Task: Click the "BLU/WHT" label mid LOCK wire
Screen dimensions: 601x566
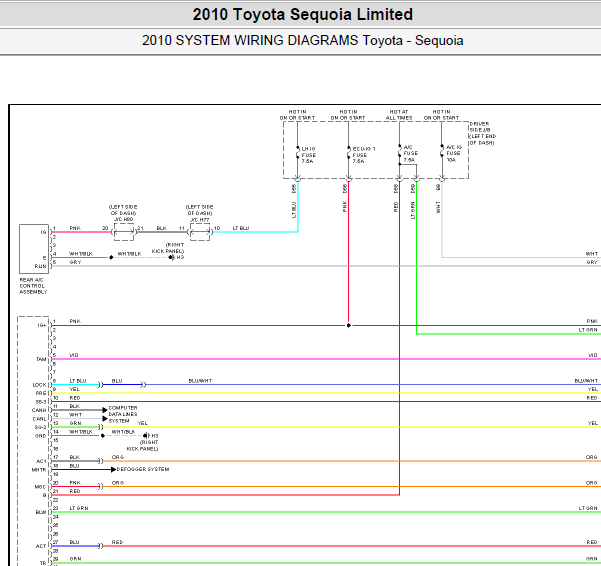Action: (x=200, y=381)
